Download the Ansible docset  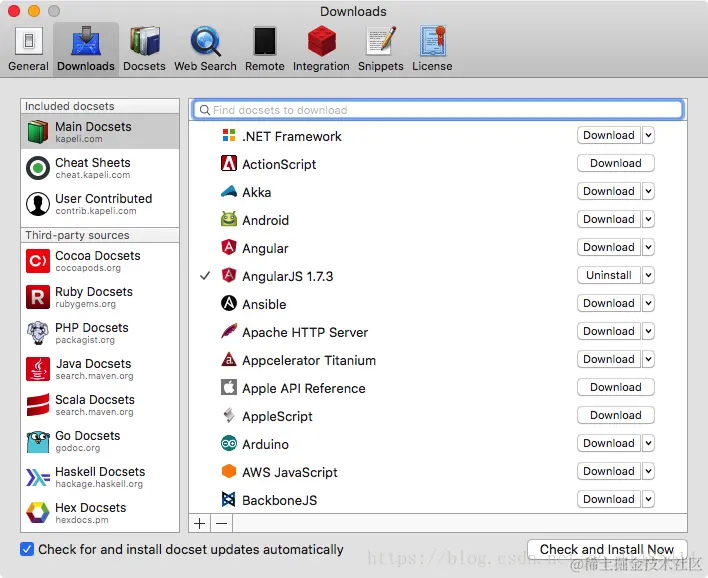coord(609,303)
